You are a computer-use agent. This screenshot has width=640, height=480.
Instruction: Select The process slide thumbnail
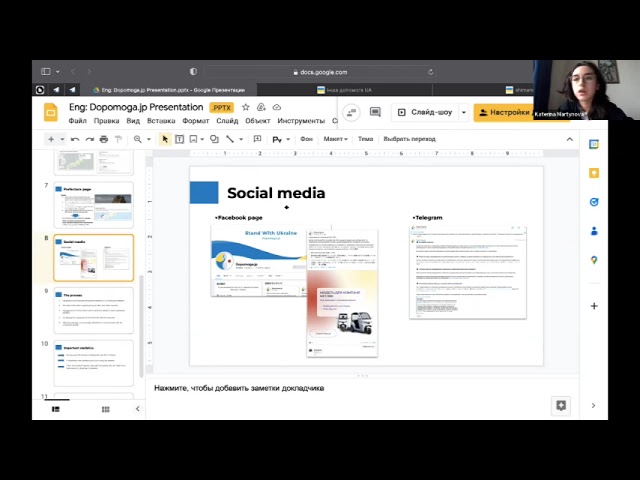93,309
